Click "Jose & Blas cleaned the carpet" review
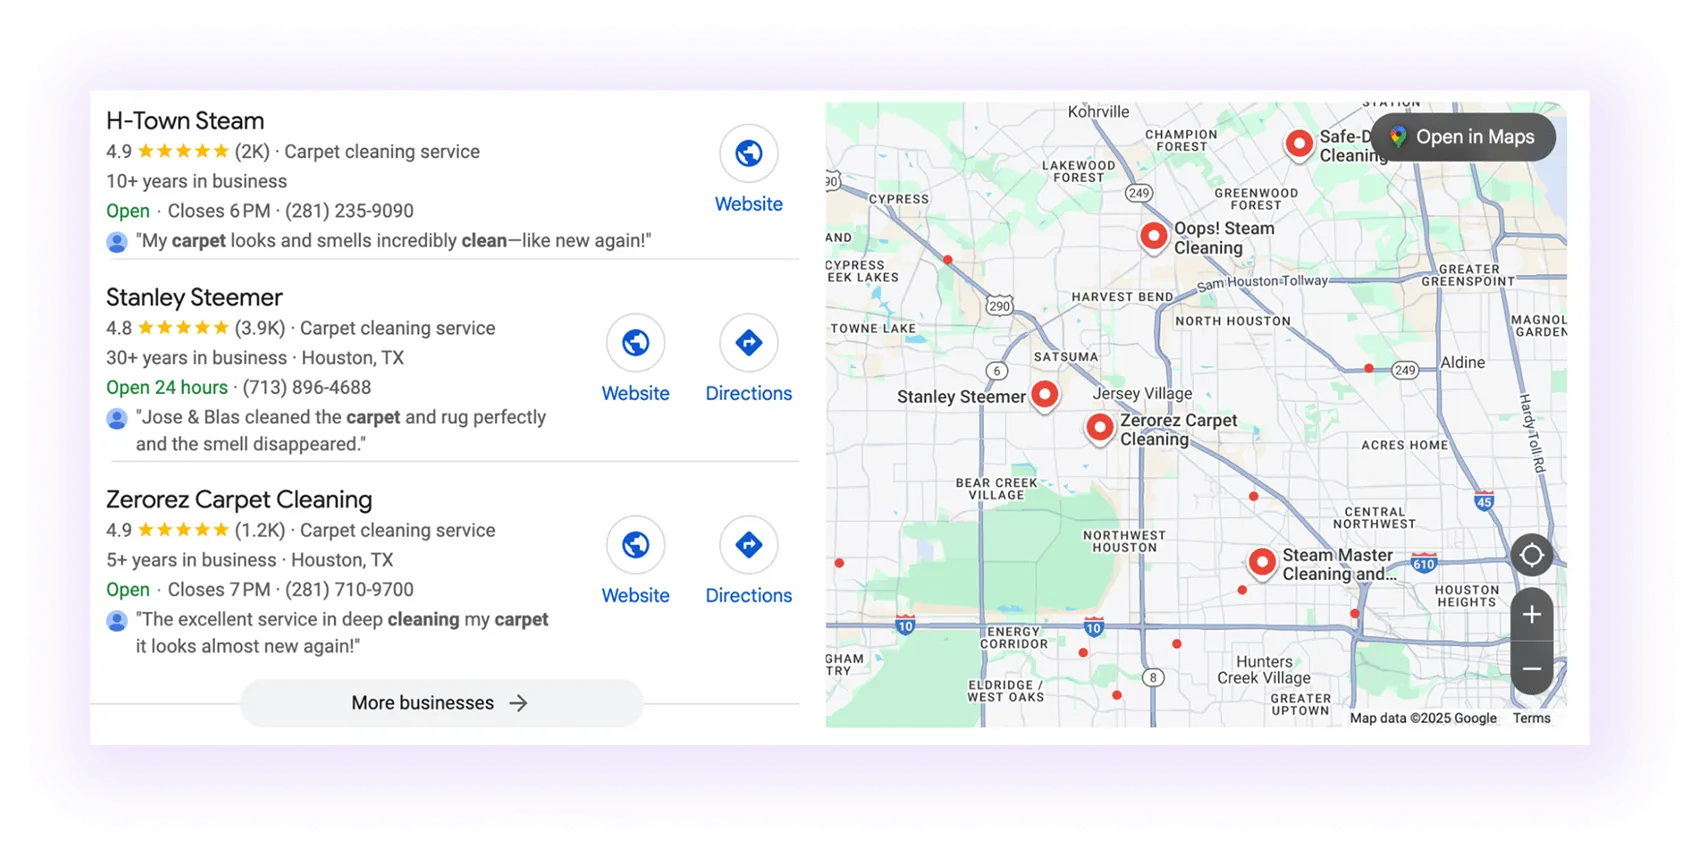The height and width of the screenshot is (855, 1700). pyautogui.click(x=341, y=430)
